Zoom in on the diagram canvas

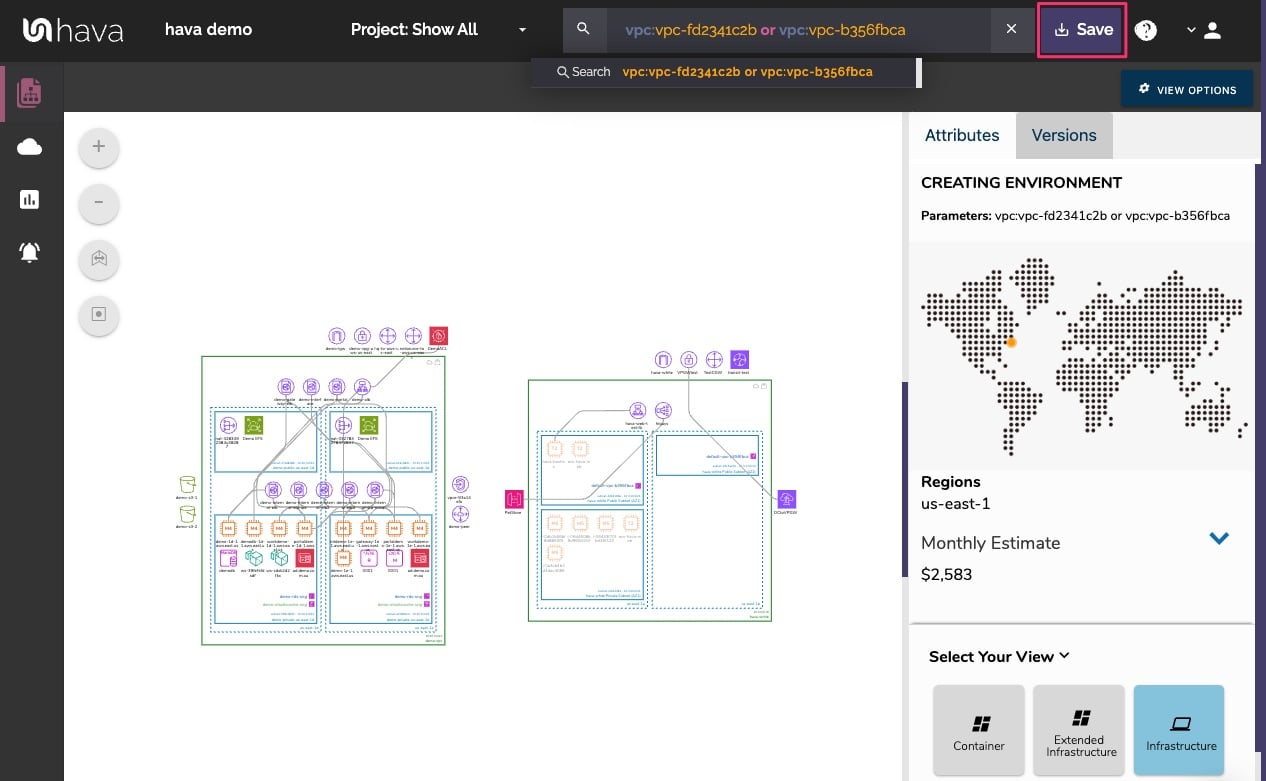click(98, 147)
